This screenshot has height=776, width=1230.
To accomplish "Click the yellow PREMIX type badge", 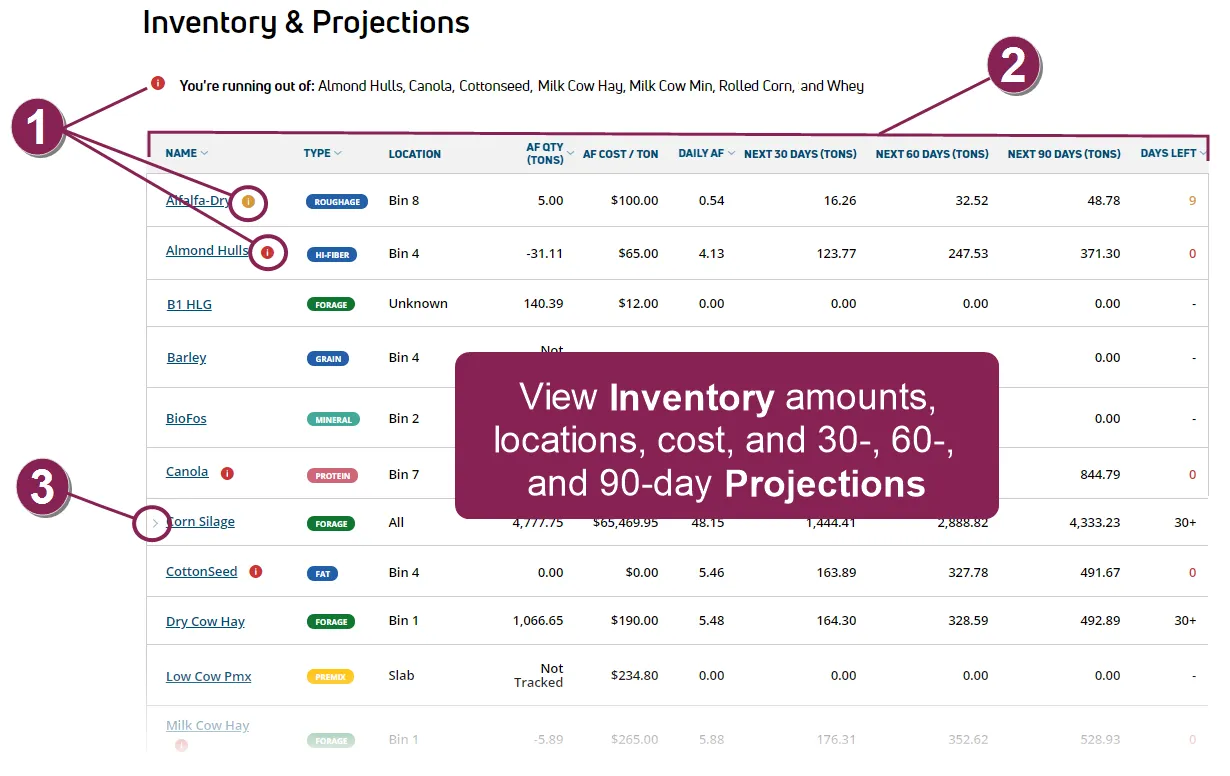I will pos(330,677).
